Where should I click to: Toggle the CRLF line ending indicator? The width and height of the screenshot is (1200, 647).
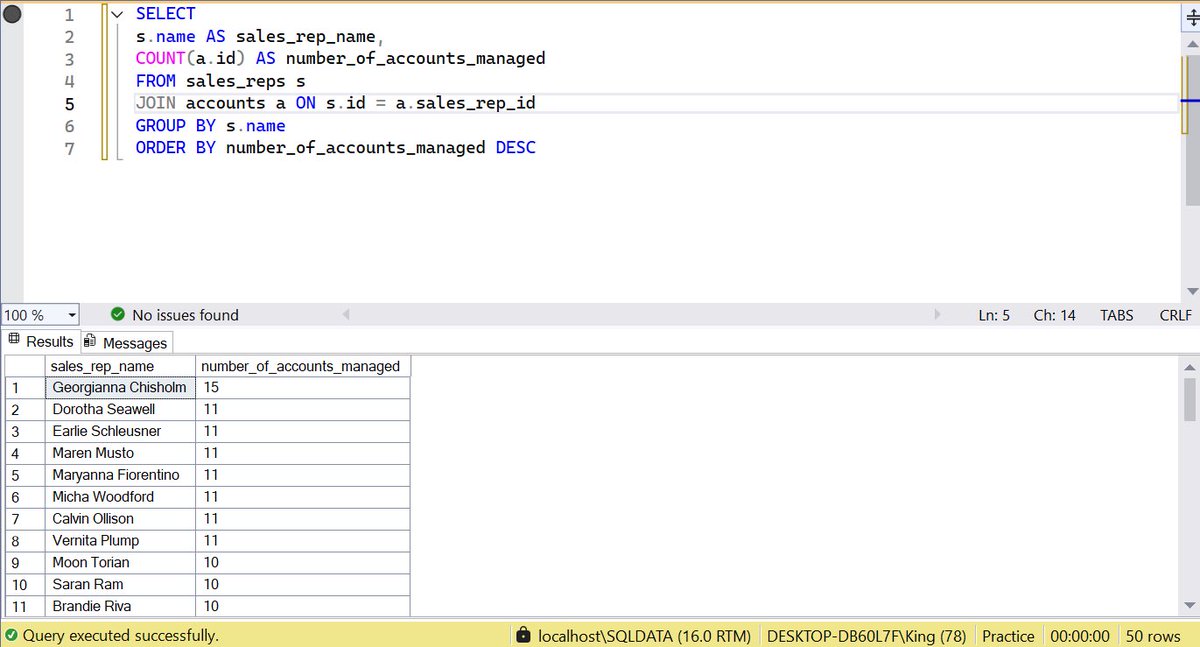(1175, 314)
